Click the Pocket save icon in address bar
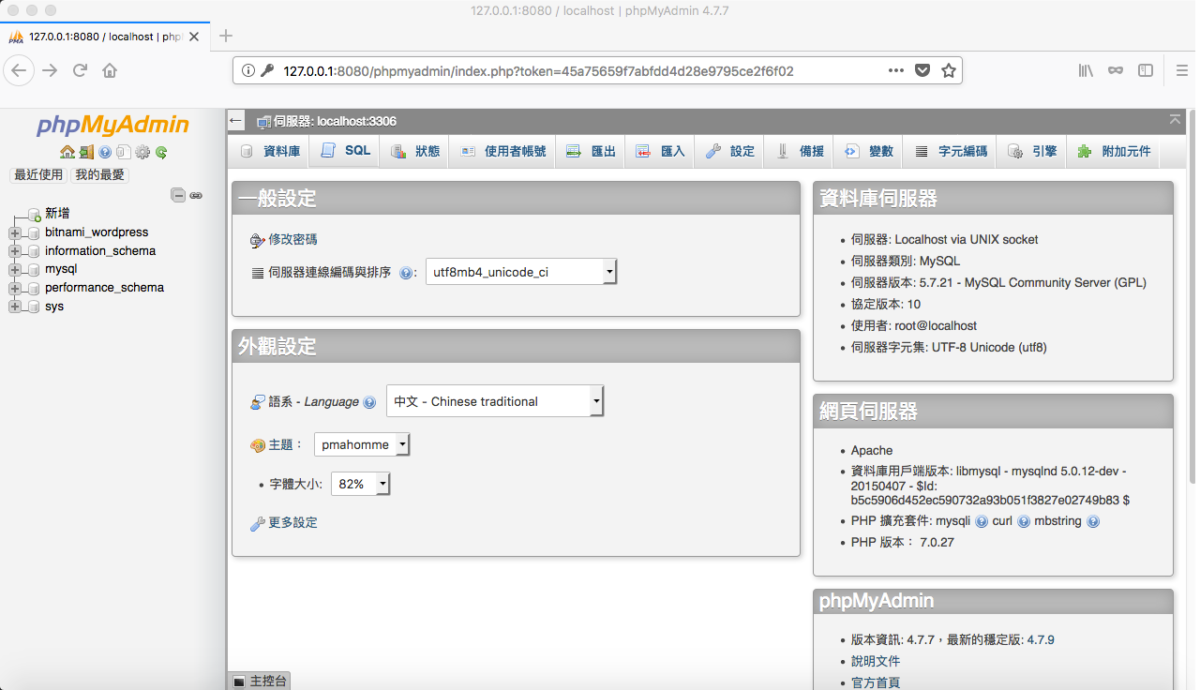 pos(922,70)
